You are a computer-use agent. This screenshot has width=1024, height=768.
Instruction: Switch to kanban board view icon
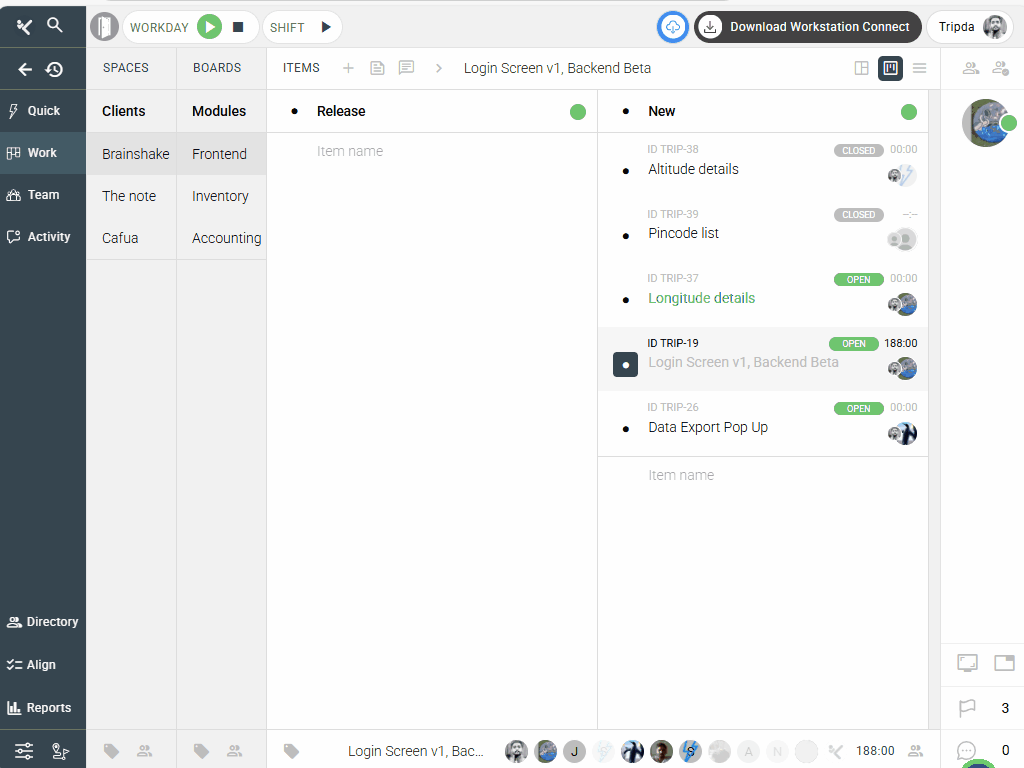pyautogui.click(x=890, y=68)
